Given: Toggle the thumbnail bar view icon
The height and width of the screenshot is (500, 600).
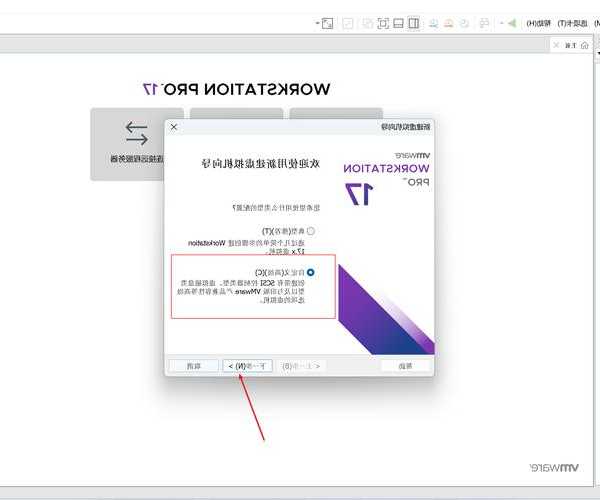Looking at the screenshot, I should (x=398, y=22).
